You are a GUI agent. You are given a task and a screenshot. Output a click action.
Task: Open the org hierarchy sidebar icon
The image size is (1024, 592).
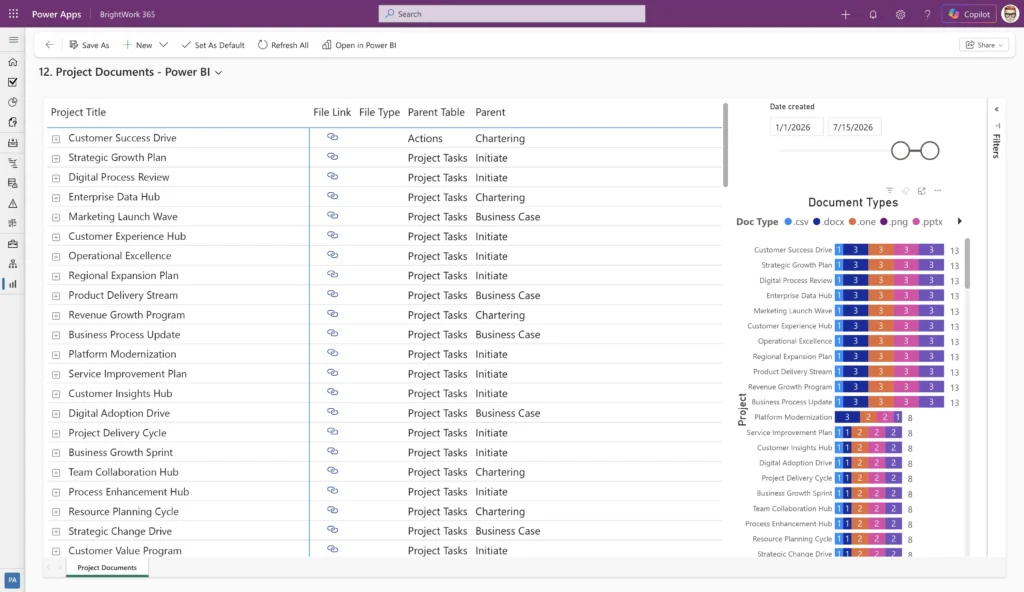(12, 263)
